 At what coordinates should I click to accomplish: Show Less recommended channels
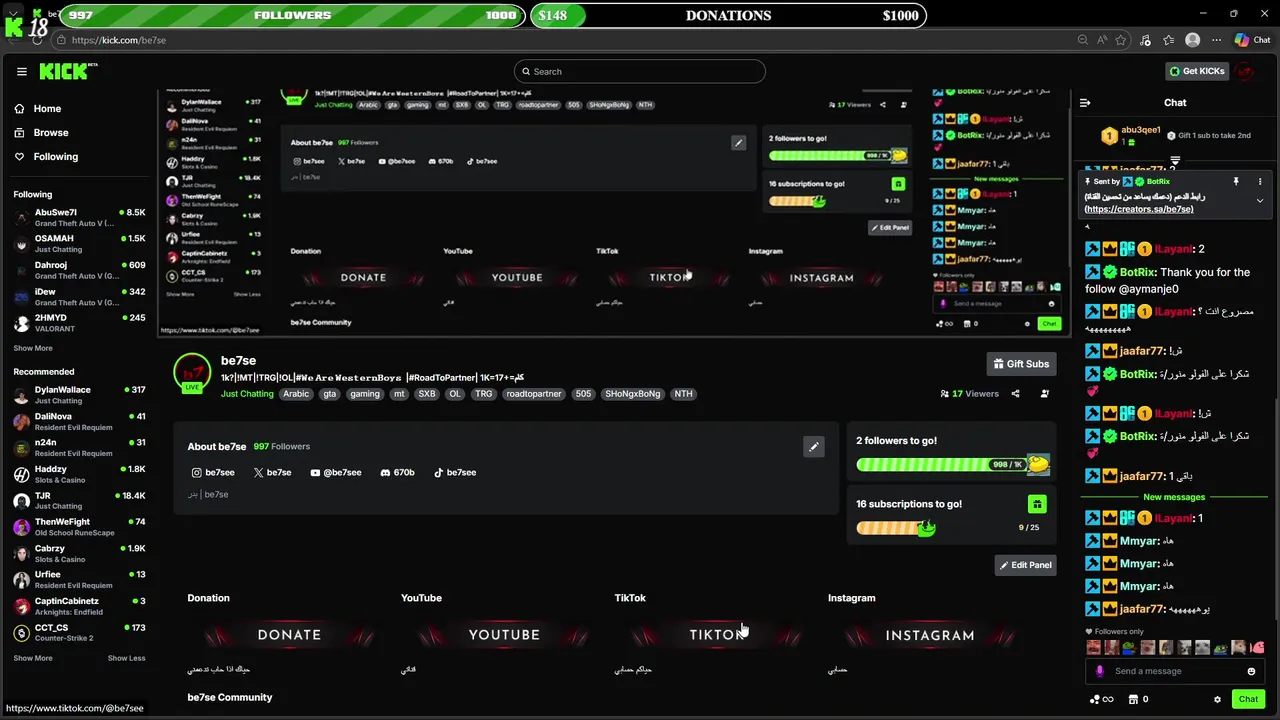point(126,658)
